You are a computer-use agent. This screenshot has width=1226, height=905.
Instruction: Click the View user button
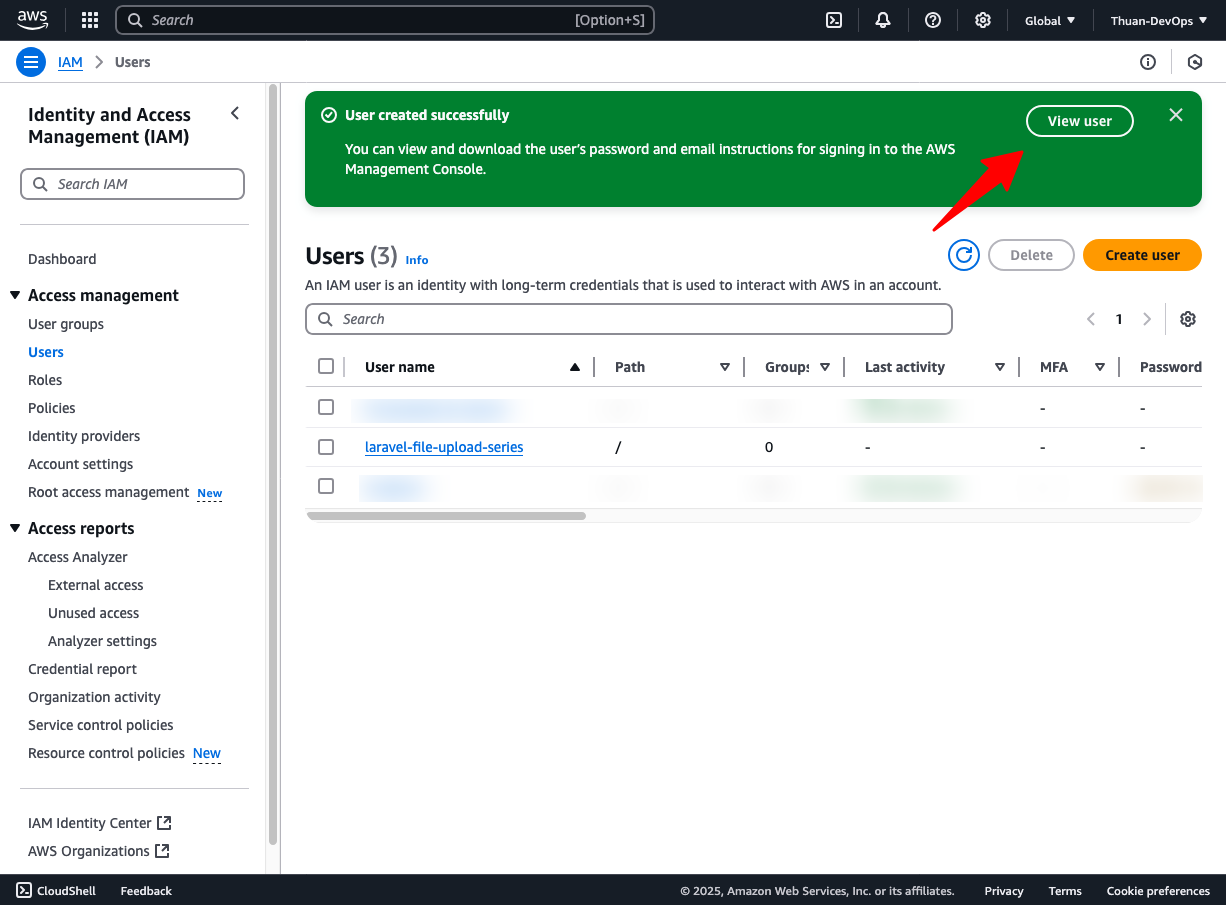(x=1079, y=121)
